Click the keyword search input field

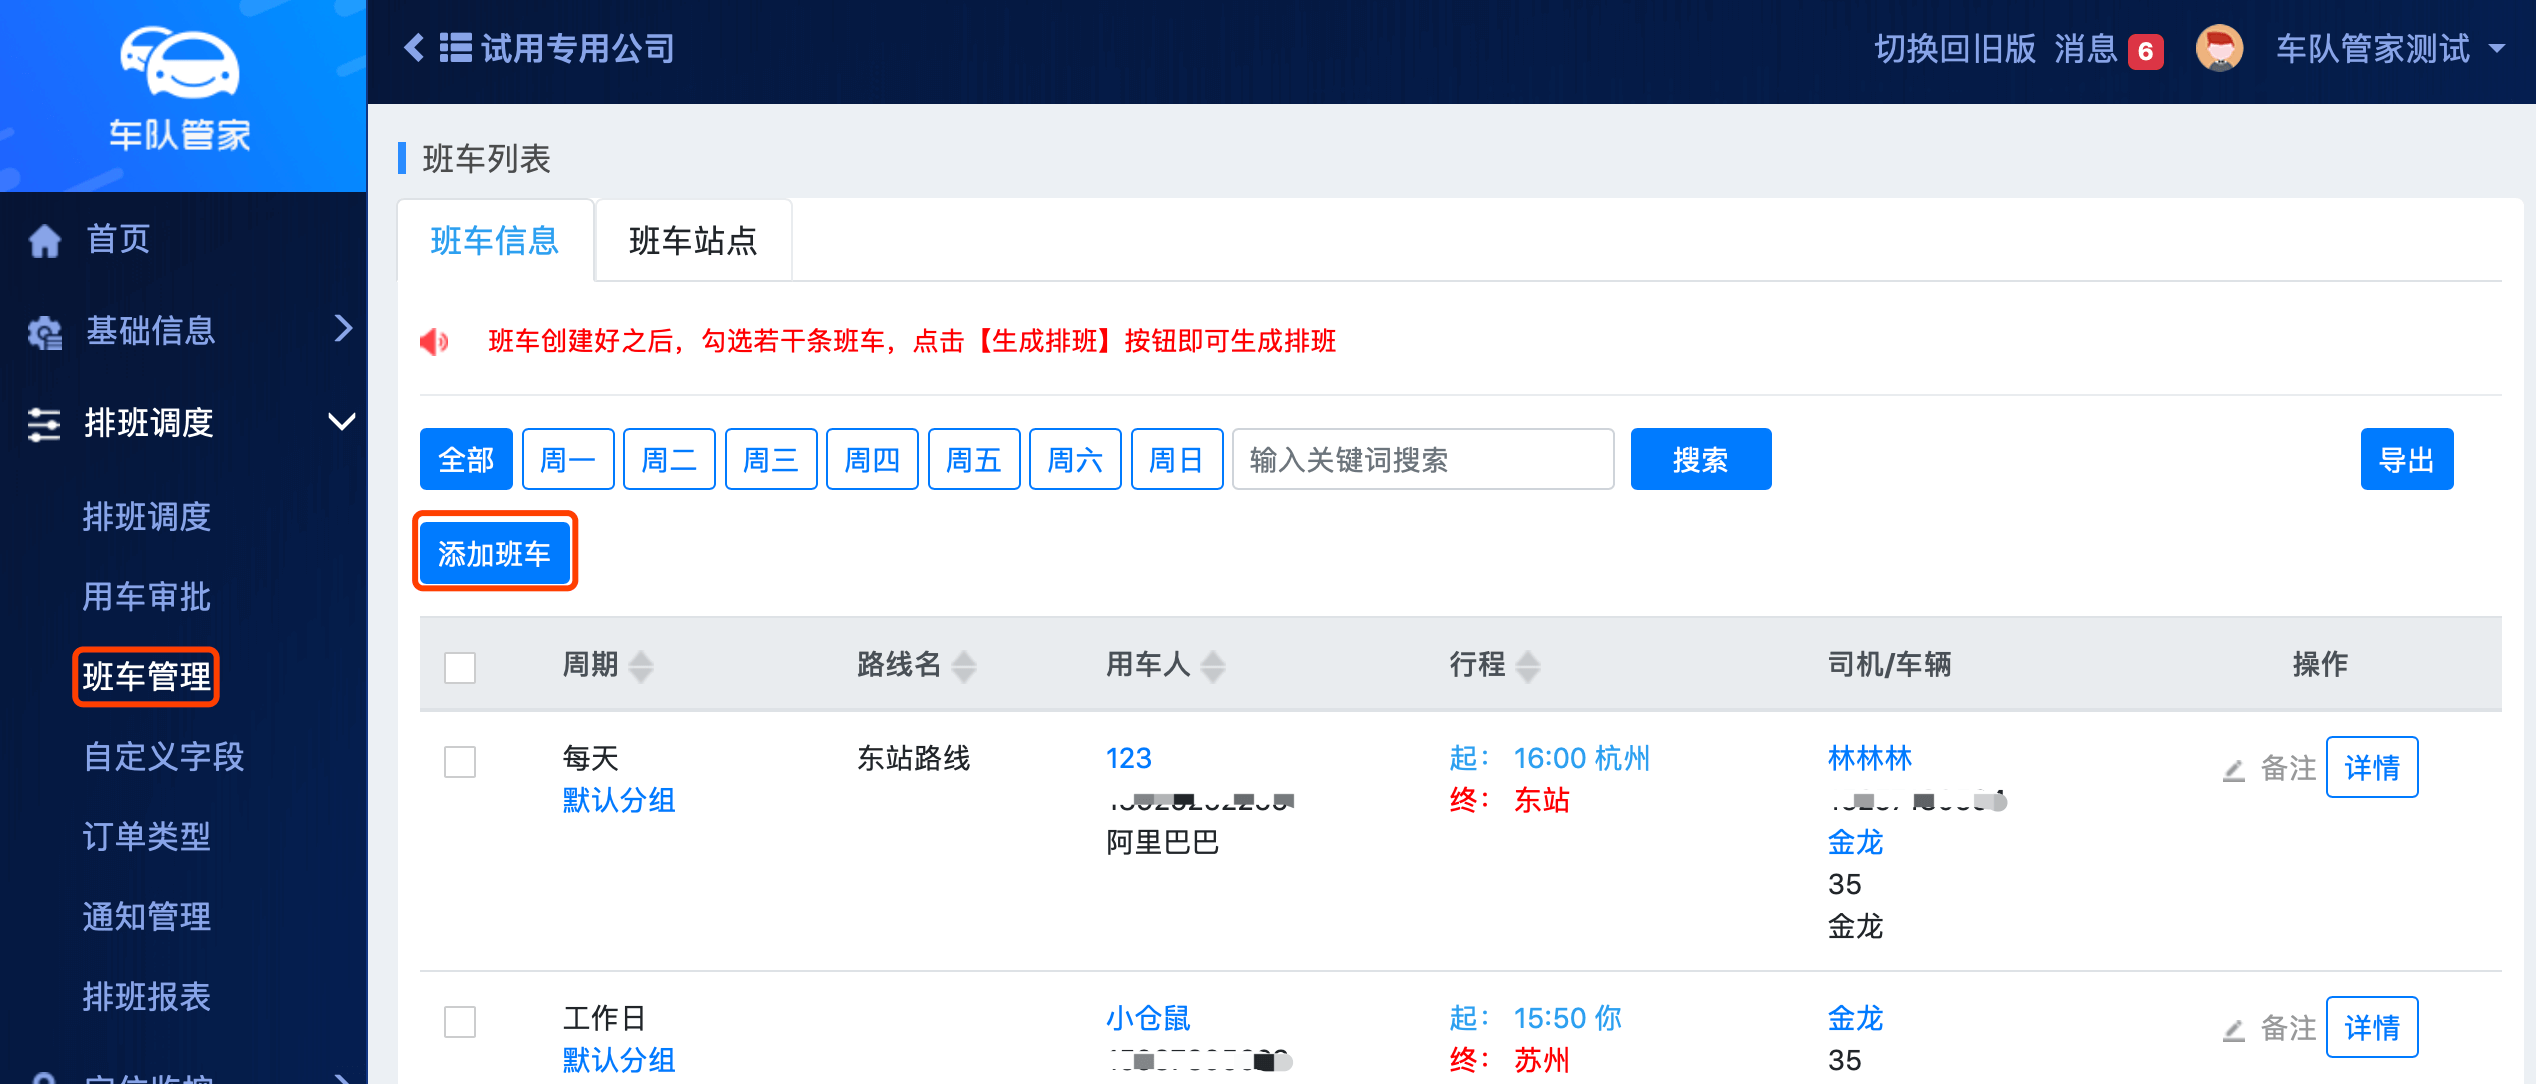click(x=1422, y=460)
